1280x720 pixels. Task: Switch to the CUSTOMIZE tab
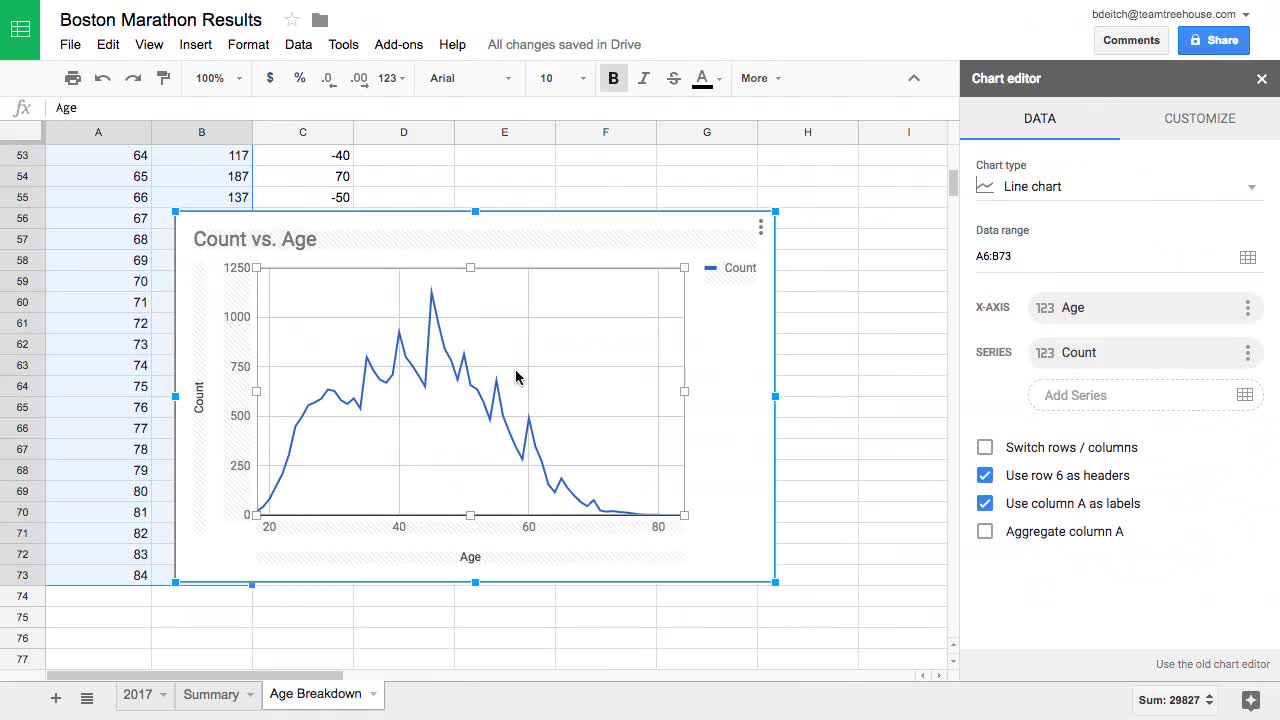coord(1199,118)
